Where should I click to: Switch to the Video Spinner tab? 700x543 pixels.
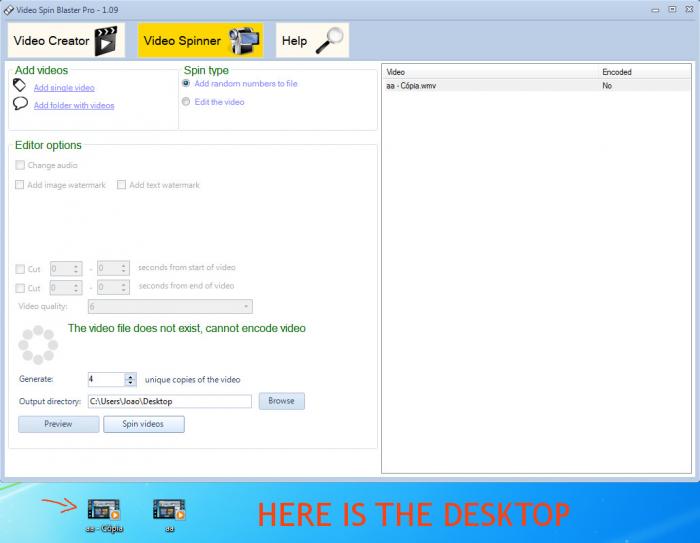click(x=200, y=41)
